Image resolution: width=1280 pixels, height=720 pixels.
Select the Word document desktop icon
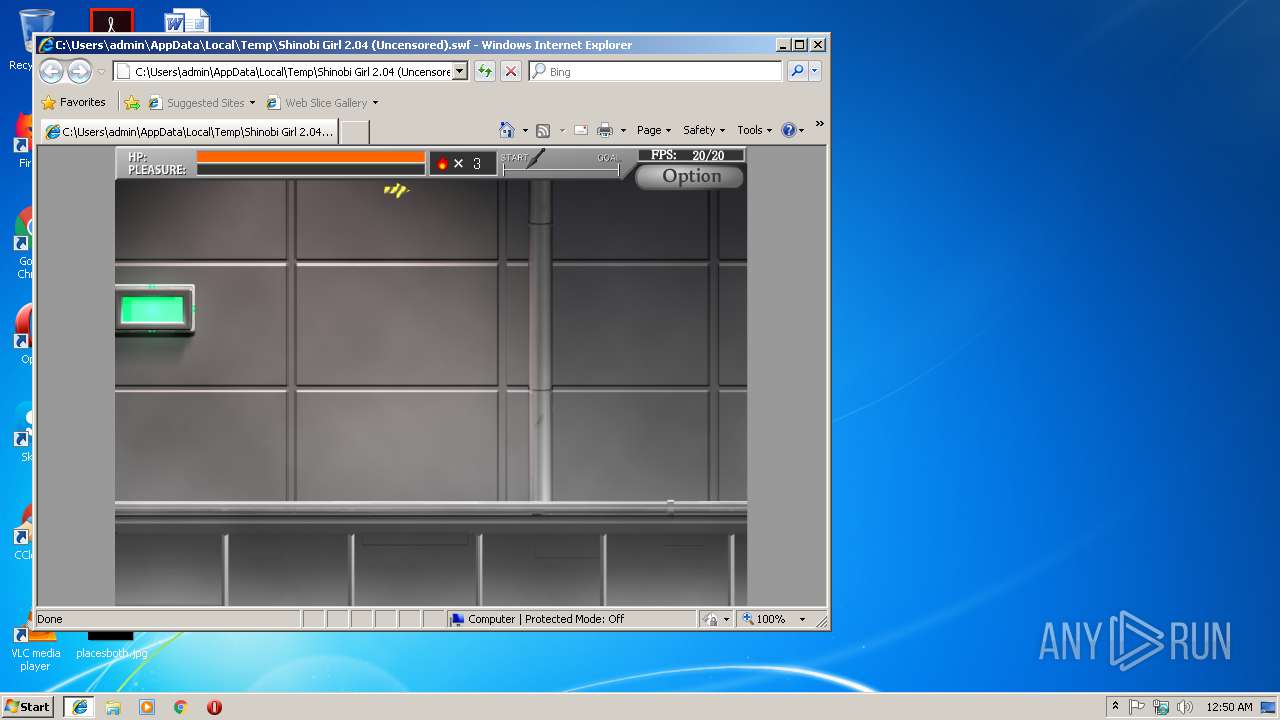(x=186, y=21)
